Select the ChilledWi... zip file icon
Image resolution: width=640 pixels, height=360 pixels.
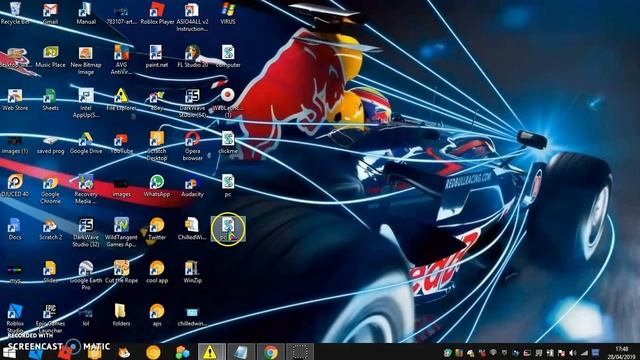point(192,229)
